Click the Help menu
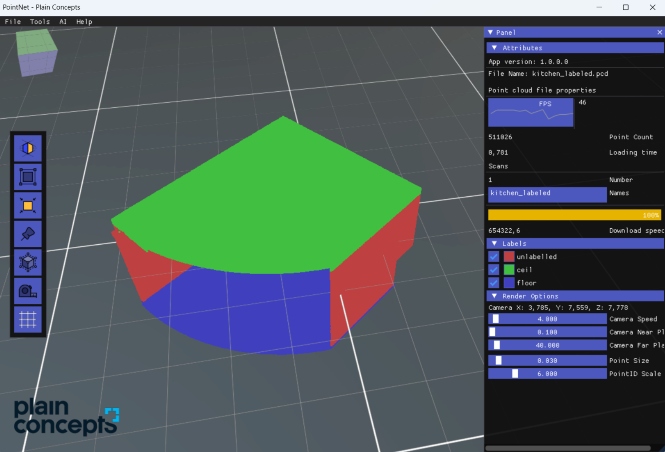The height and width of the screenshot is (452, 665). click(x=84, y=21)
